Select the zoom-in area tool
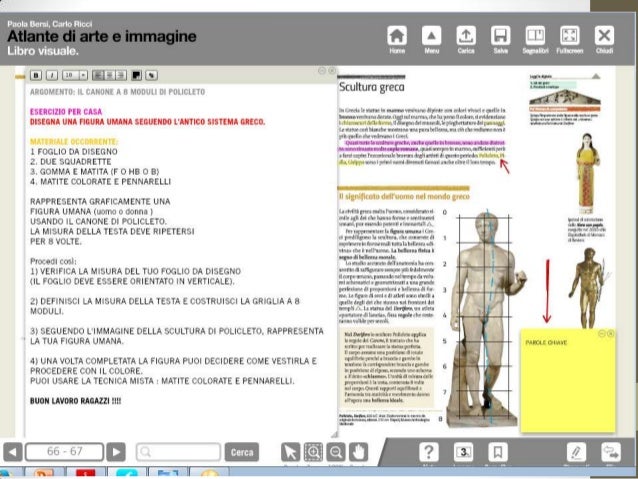The height and width of the screenshot is (479, 638). [x=313, y=452]
